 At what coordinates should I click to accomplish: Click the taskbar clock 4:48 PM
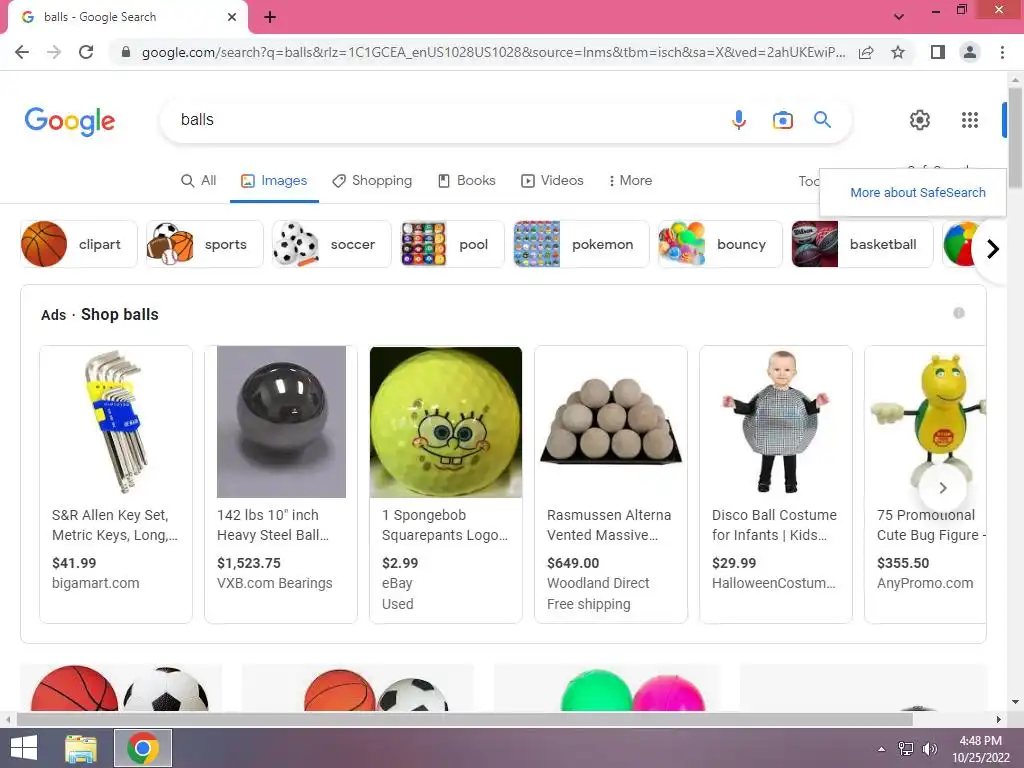[980, 741]
